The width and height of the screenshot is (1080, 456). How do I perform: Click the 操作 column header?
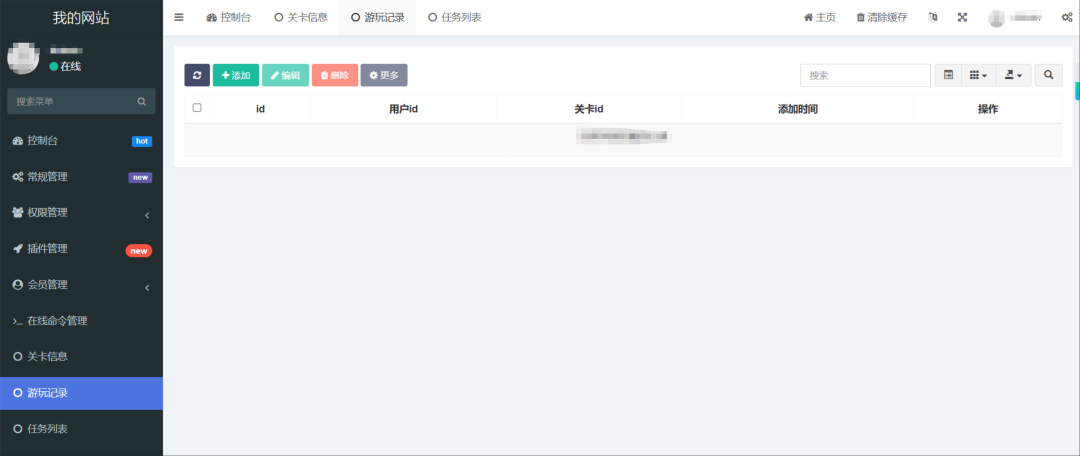click(x=988, y=109)
